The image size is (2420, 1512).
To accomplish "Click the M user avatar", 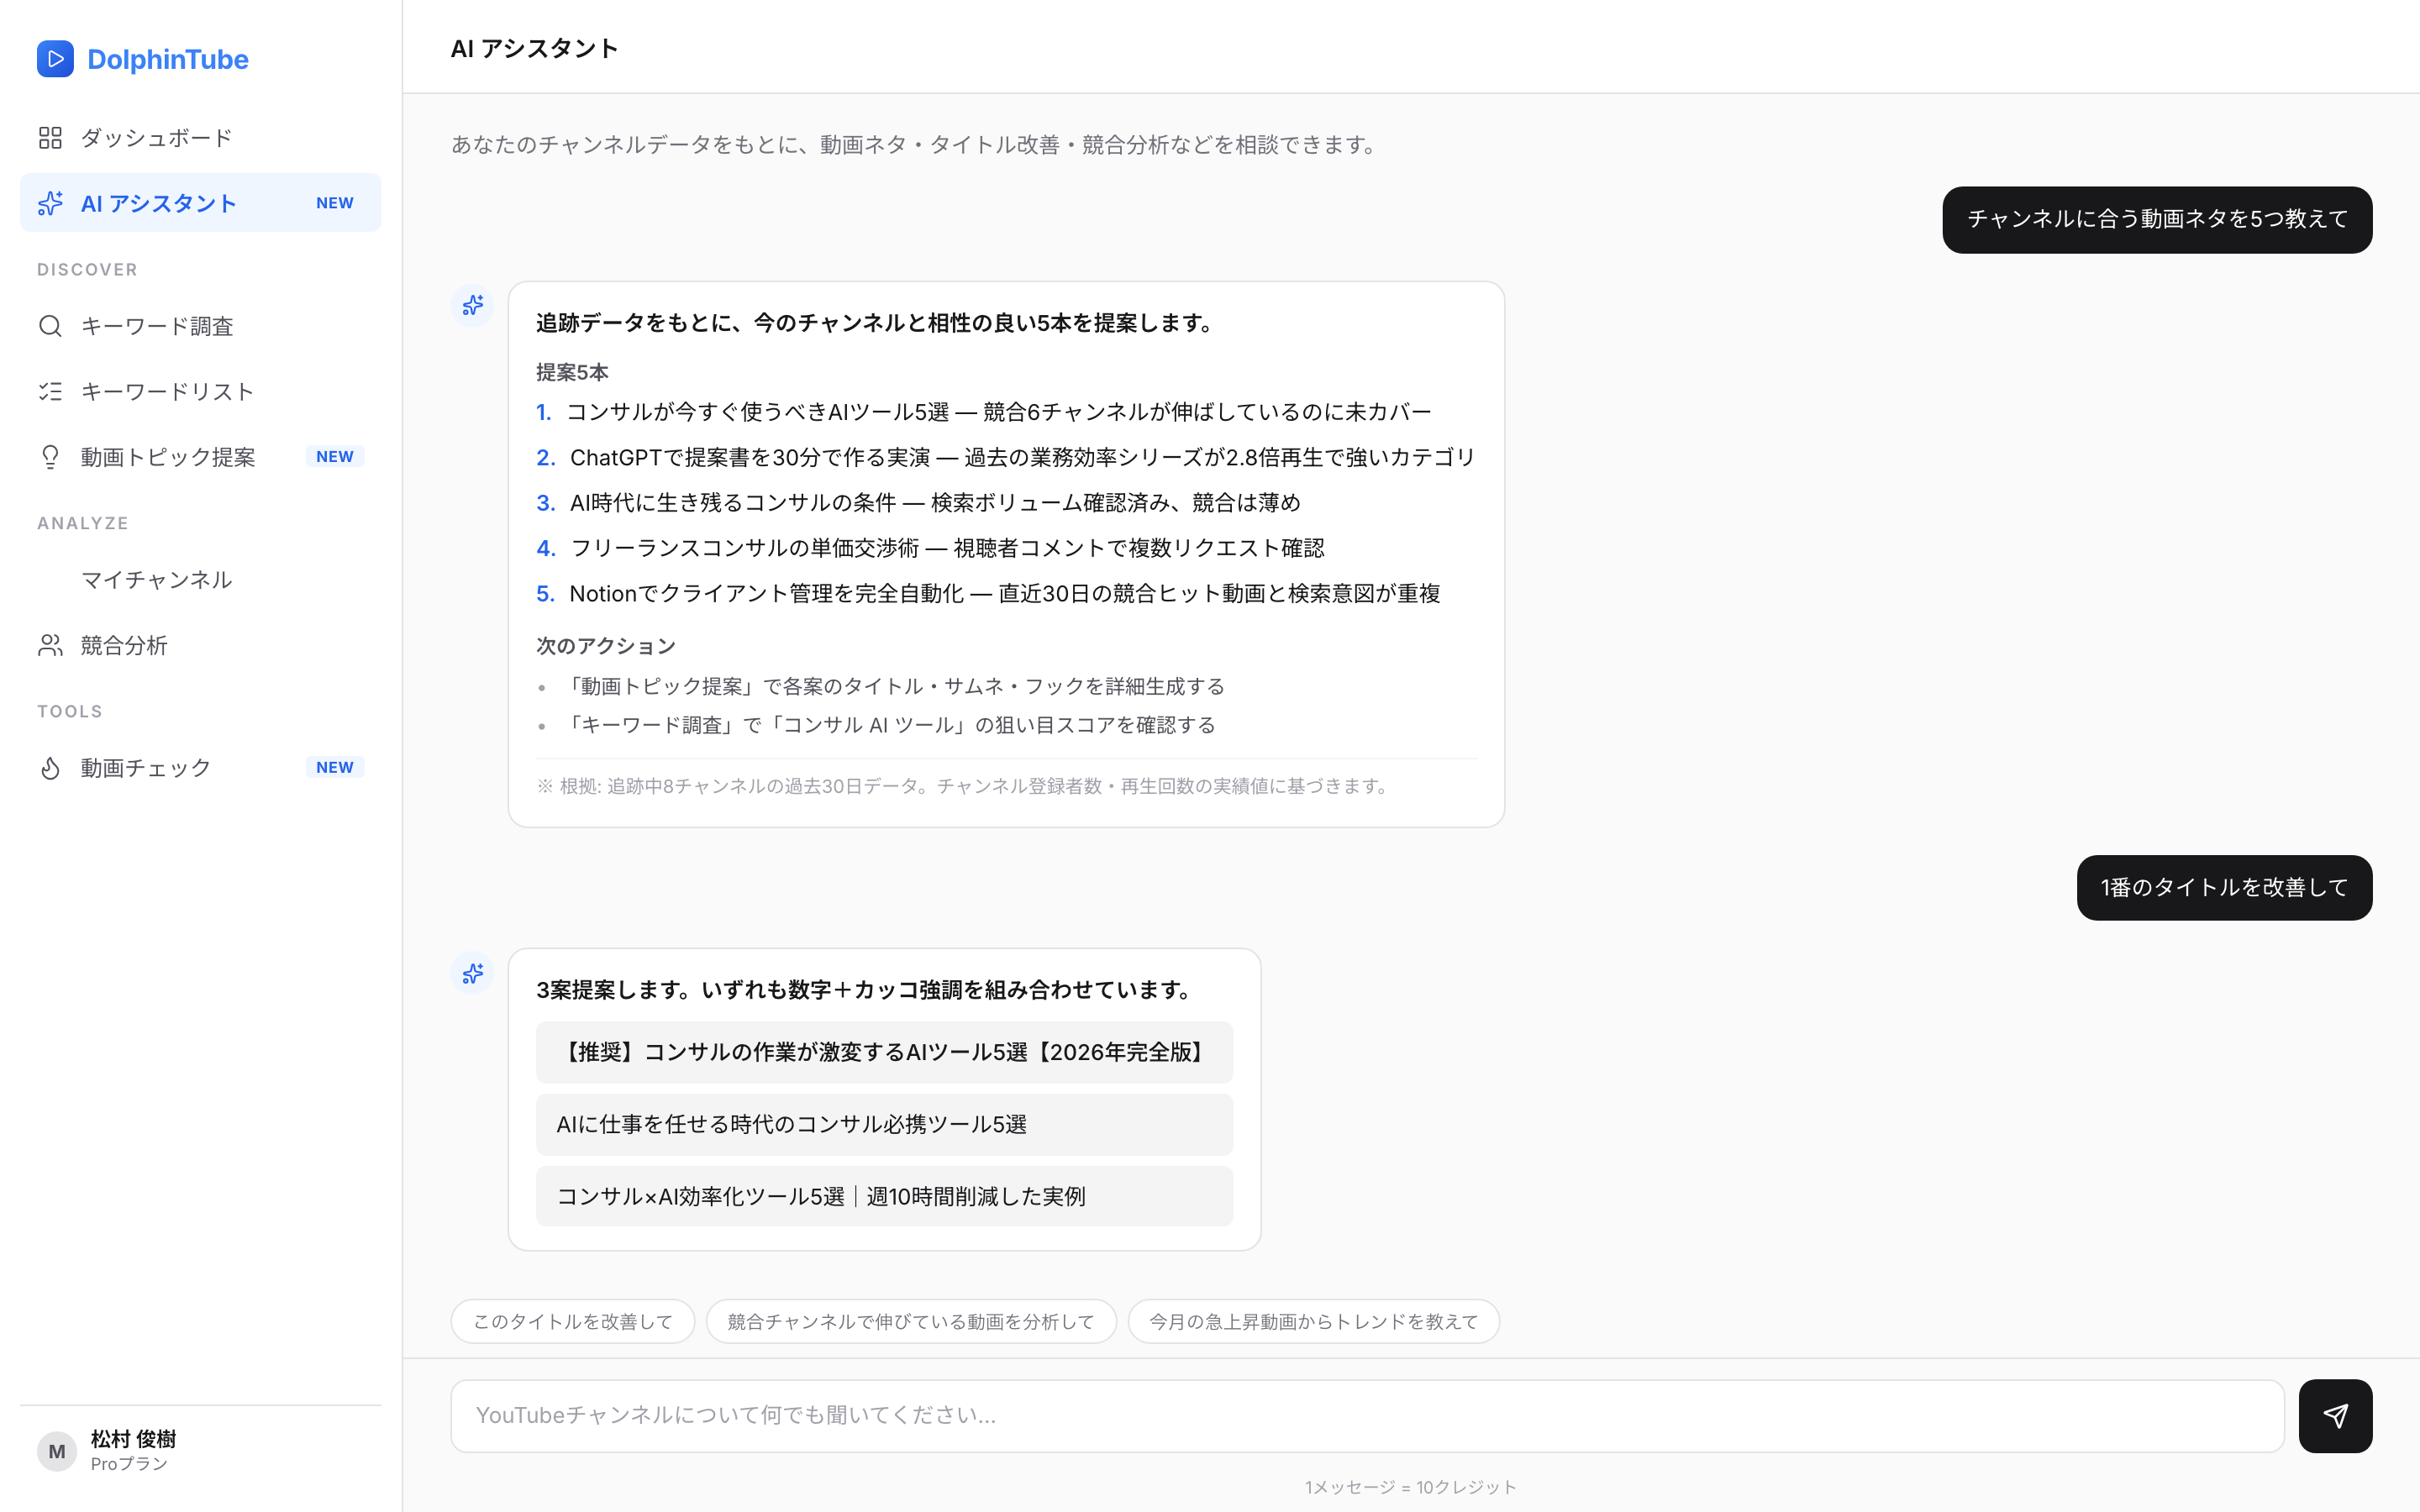I will tap(57, 1451).
